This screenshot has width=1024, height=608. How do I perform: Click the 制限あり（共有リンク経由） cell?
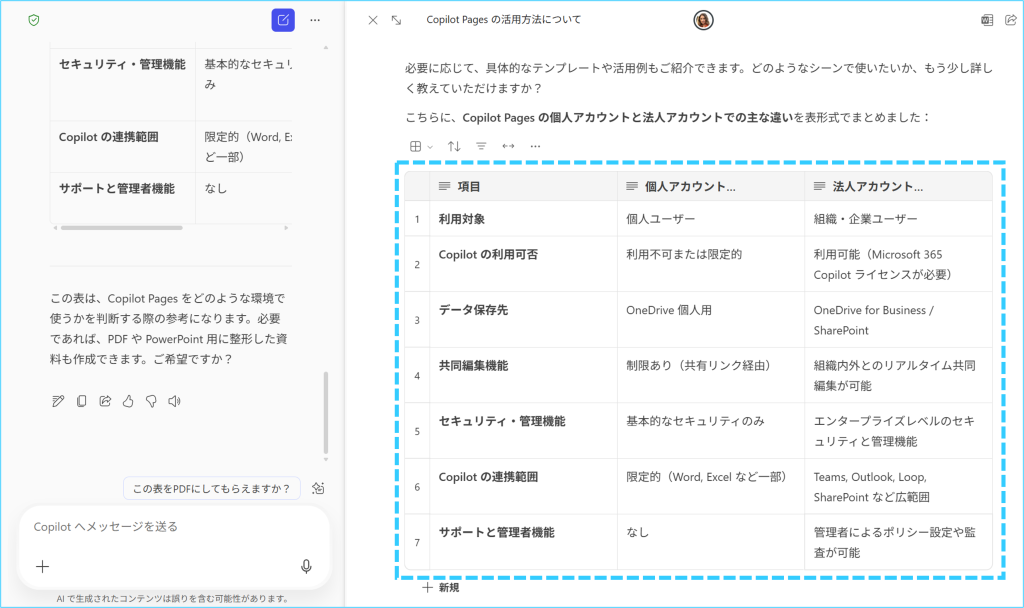pyautogui.click(x=711, y=376)
